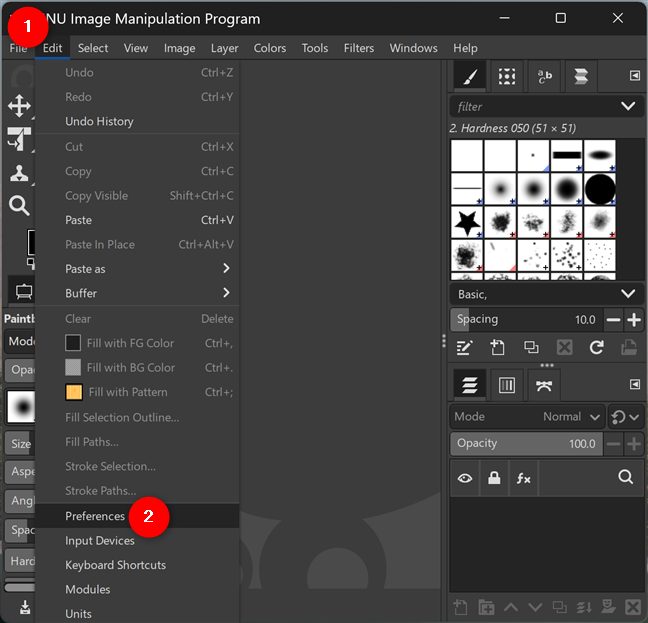Toggle the layer effects fx column
This screenshot has height=623, width=648.
523,478
